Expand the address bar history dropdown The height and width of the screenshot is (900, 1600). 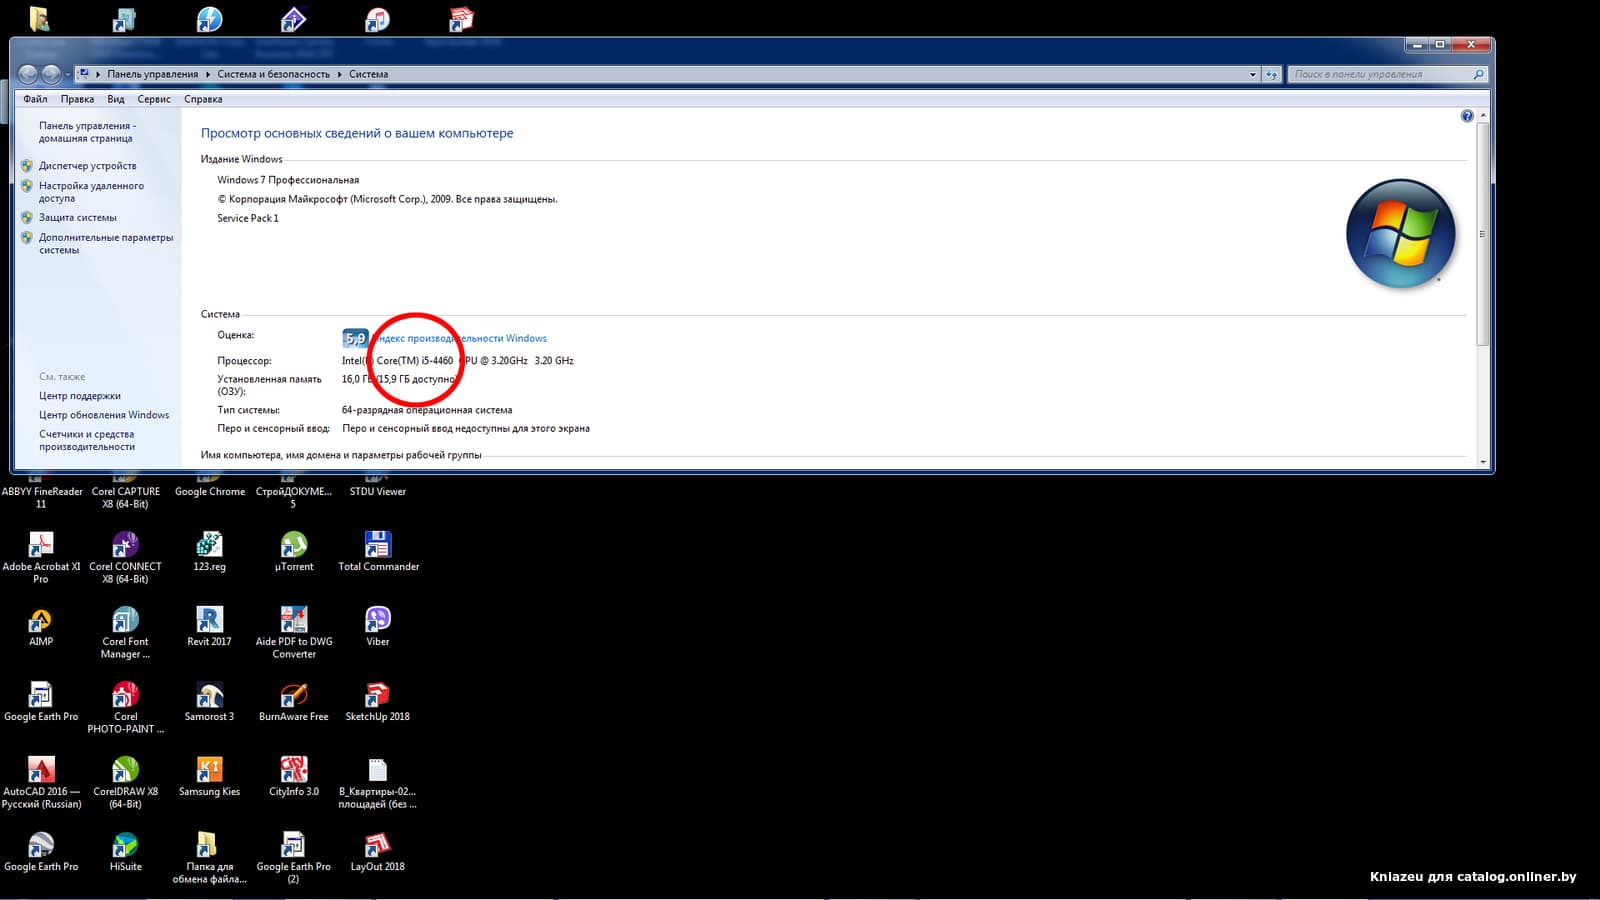pos(1253,74)
